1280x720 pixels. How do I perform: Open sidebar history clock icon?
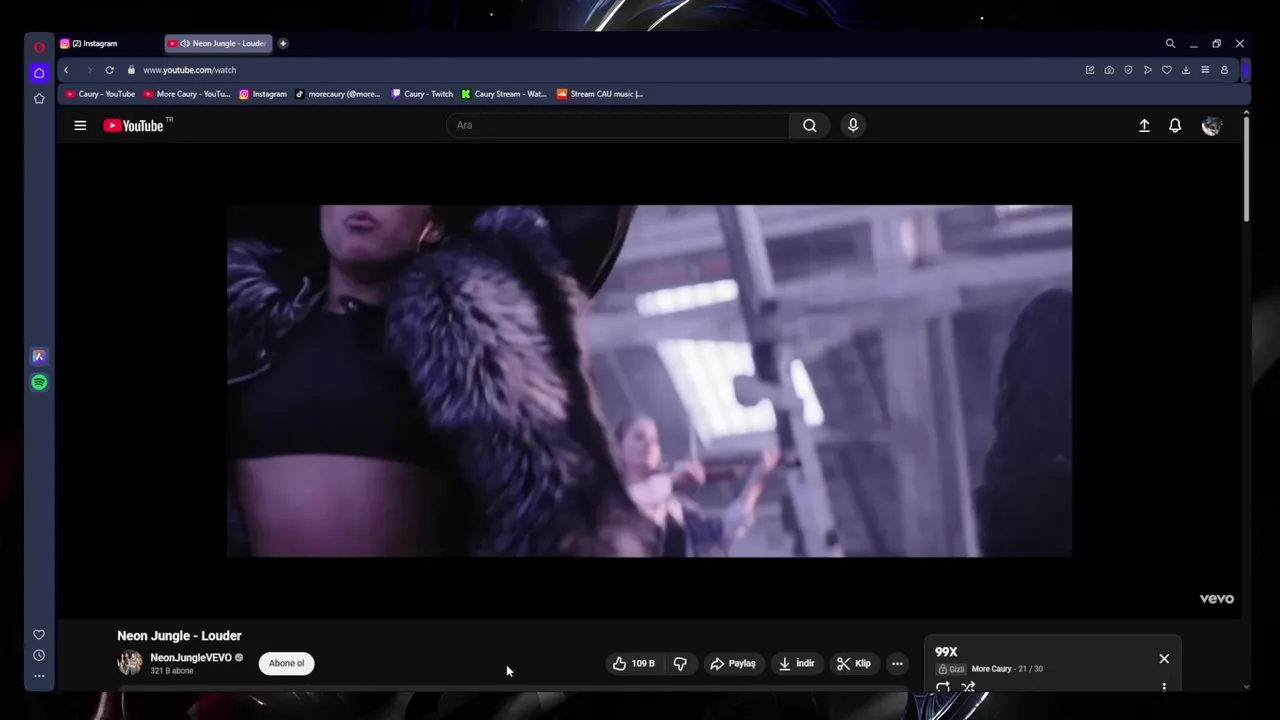point(39,655)
